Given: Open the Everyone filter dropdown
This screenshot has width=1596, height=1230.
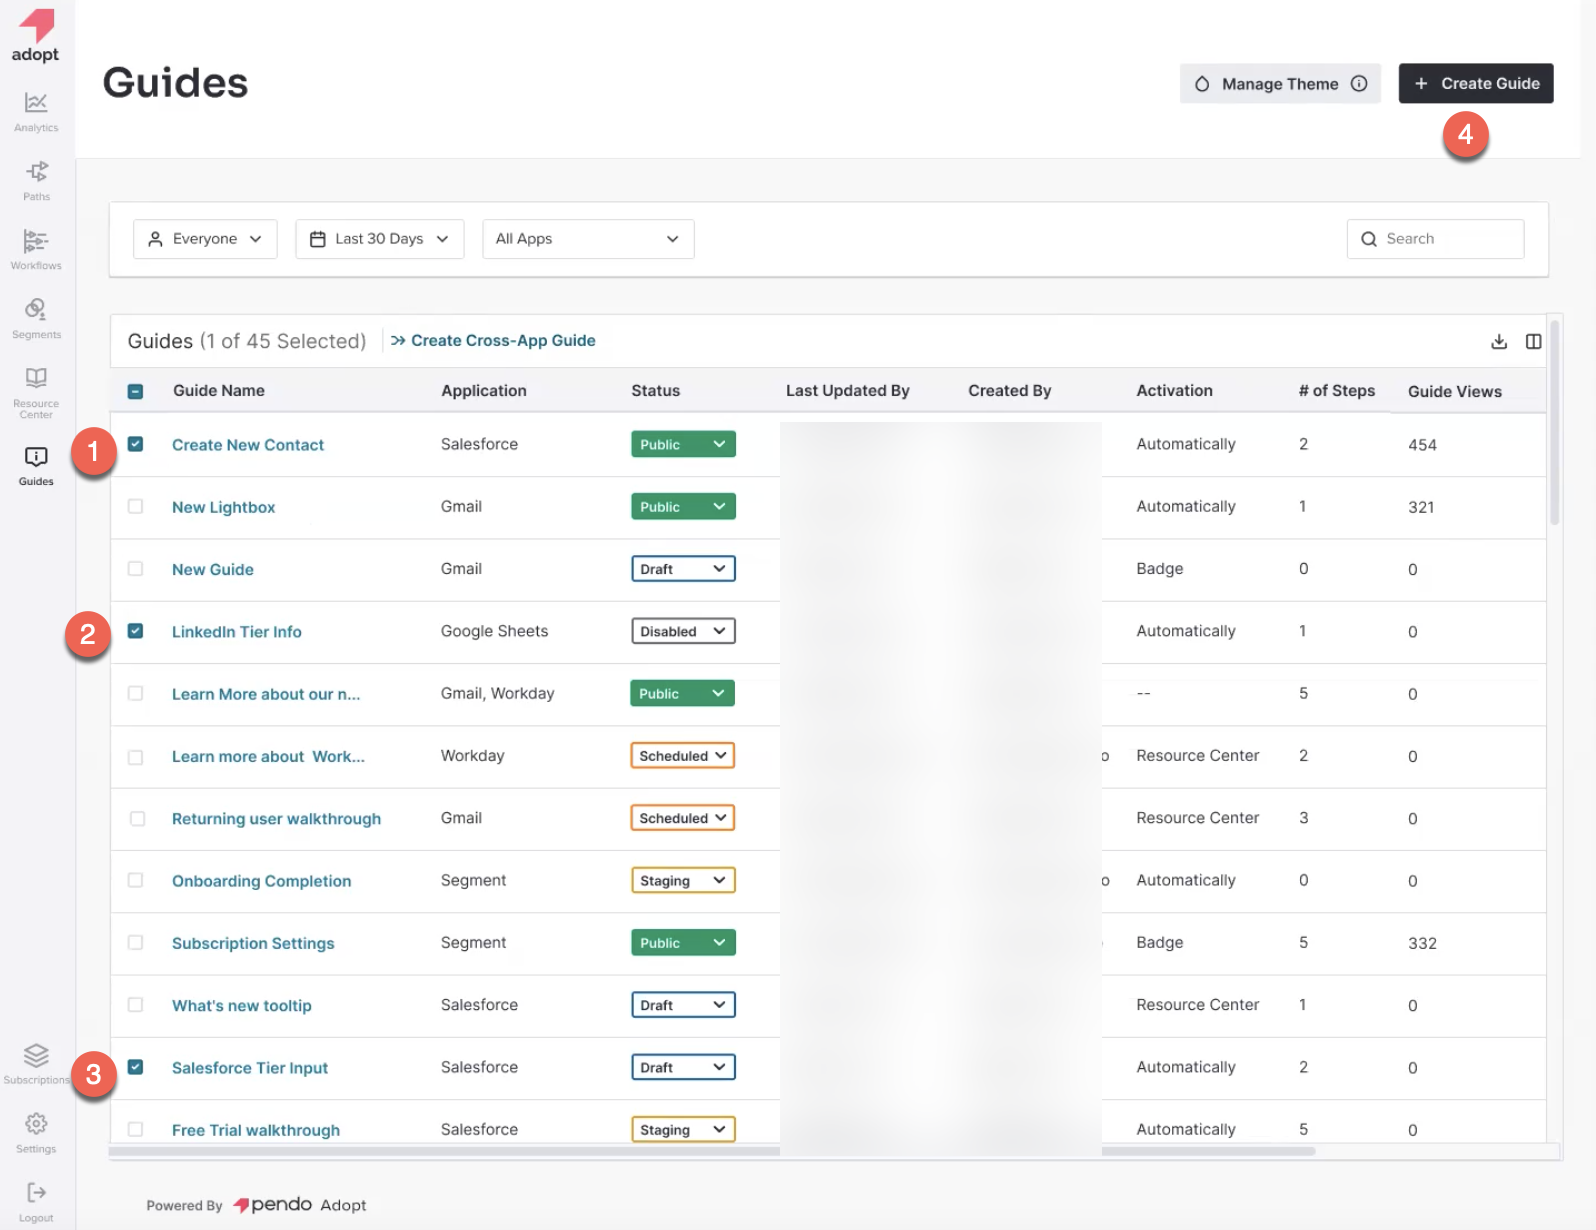Looking at the screenshot, I should point(205,239).
